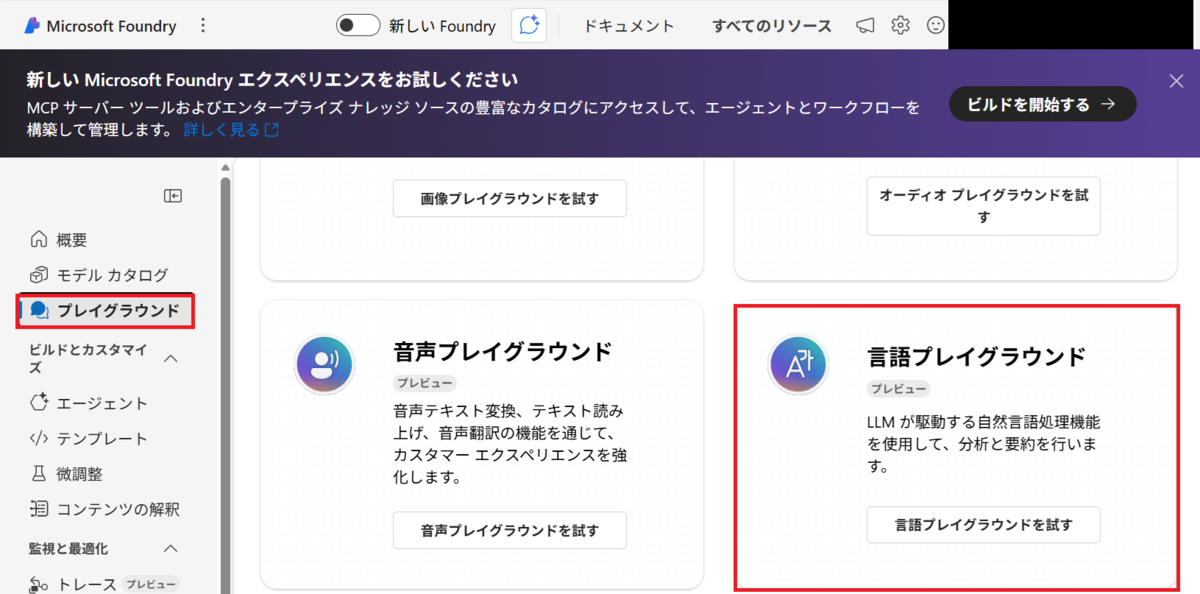
Task: Open the chat sparkle icon in header
Action: tap(529, 25)
